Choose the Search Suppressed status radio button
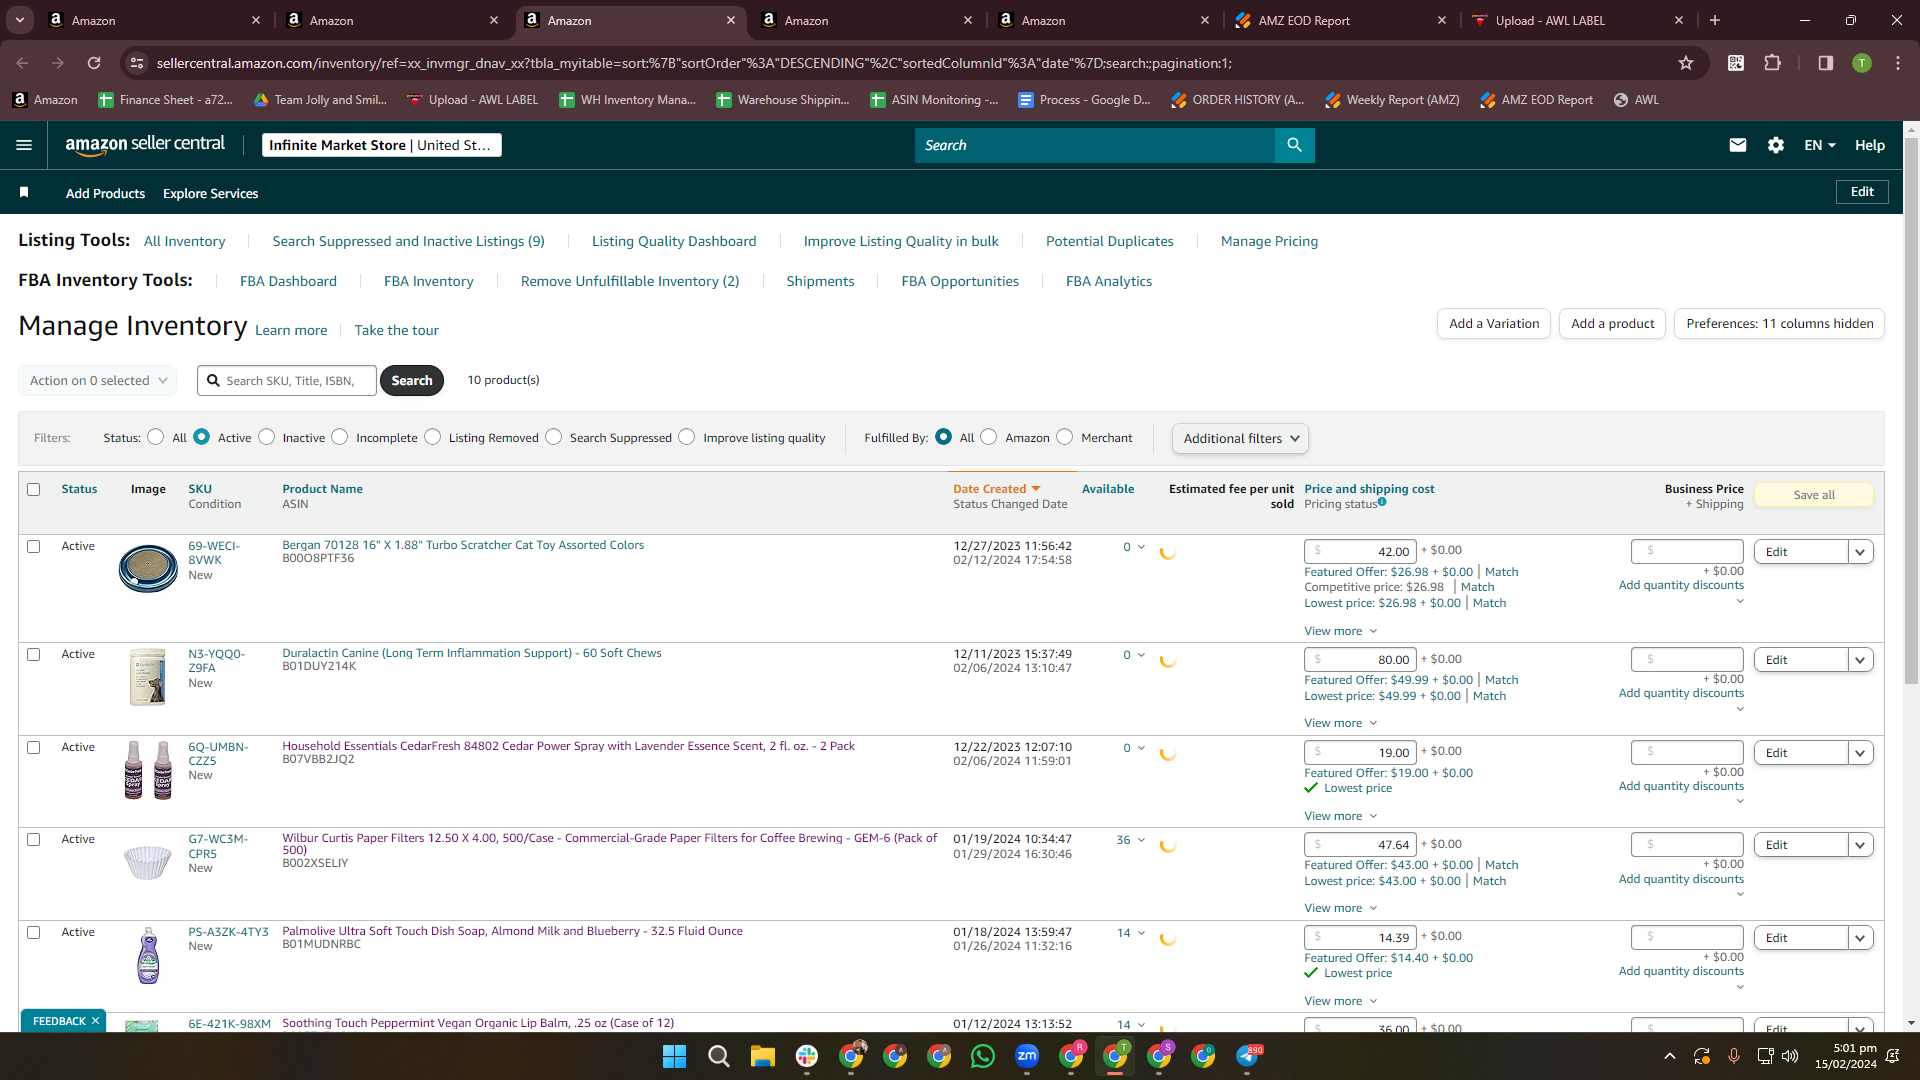The width and height of the screenshot is (1920, 1080). click(554, 437)
